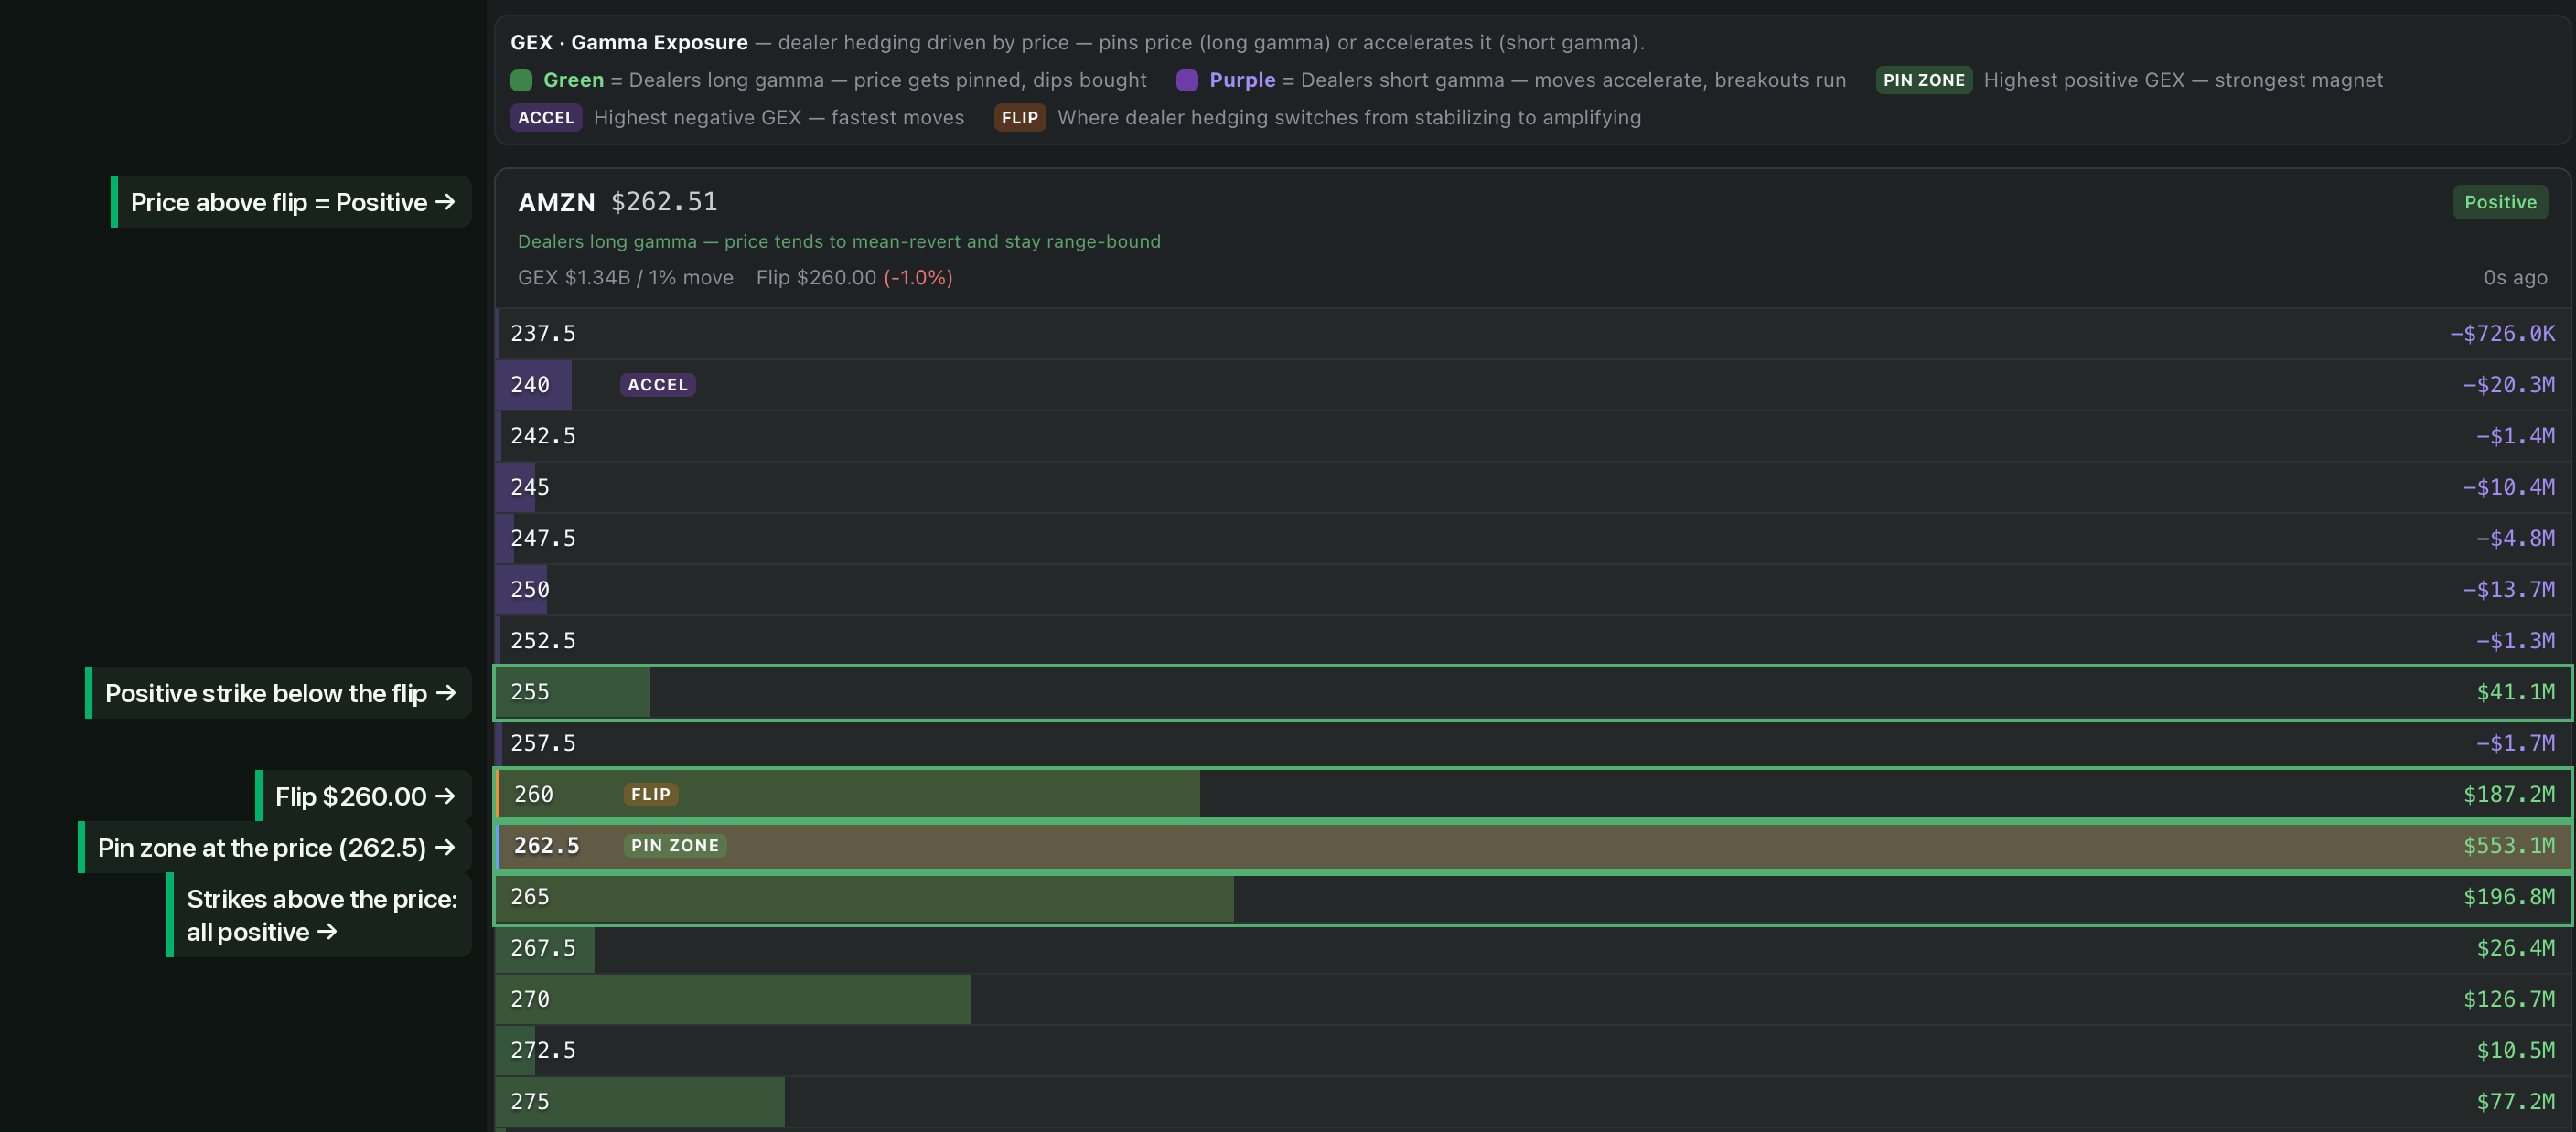2576x1132 pixels.
Task: Click the FLIP legend badge
Action: pyautogui.click(x=1019, y=117)
